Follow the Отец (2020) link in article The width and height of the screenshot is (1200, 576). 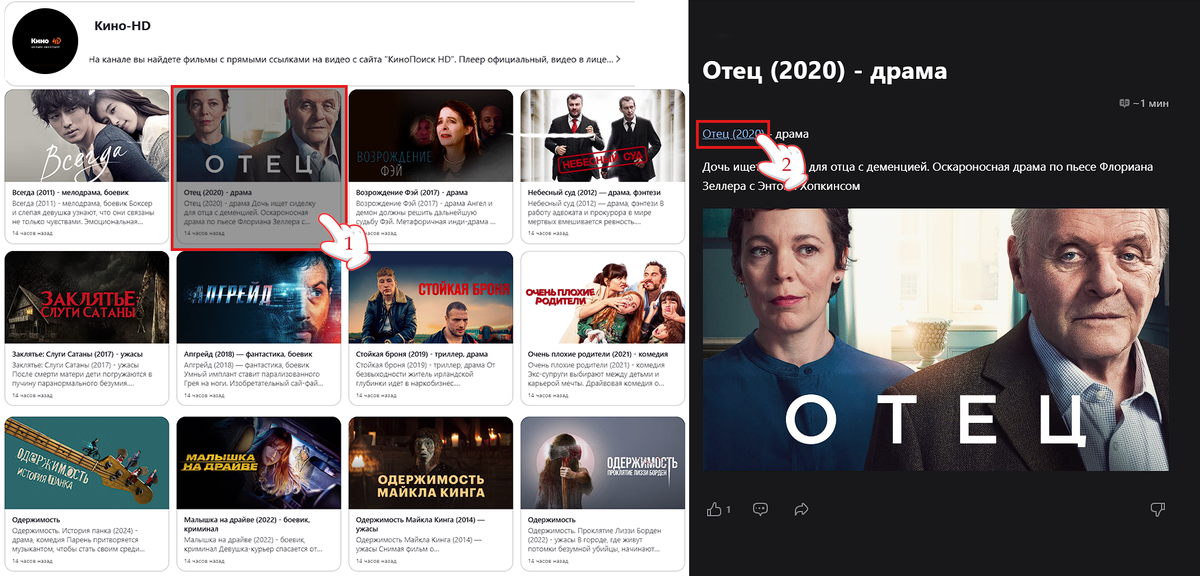(733, 134)
